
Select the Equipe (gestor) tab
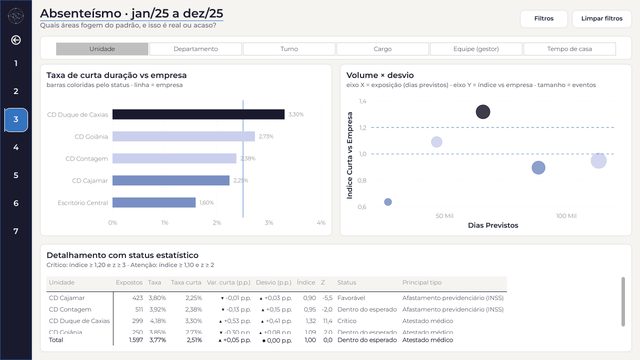476,49
